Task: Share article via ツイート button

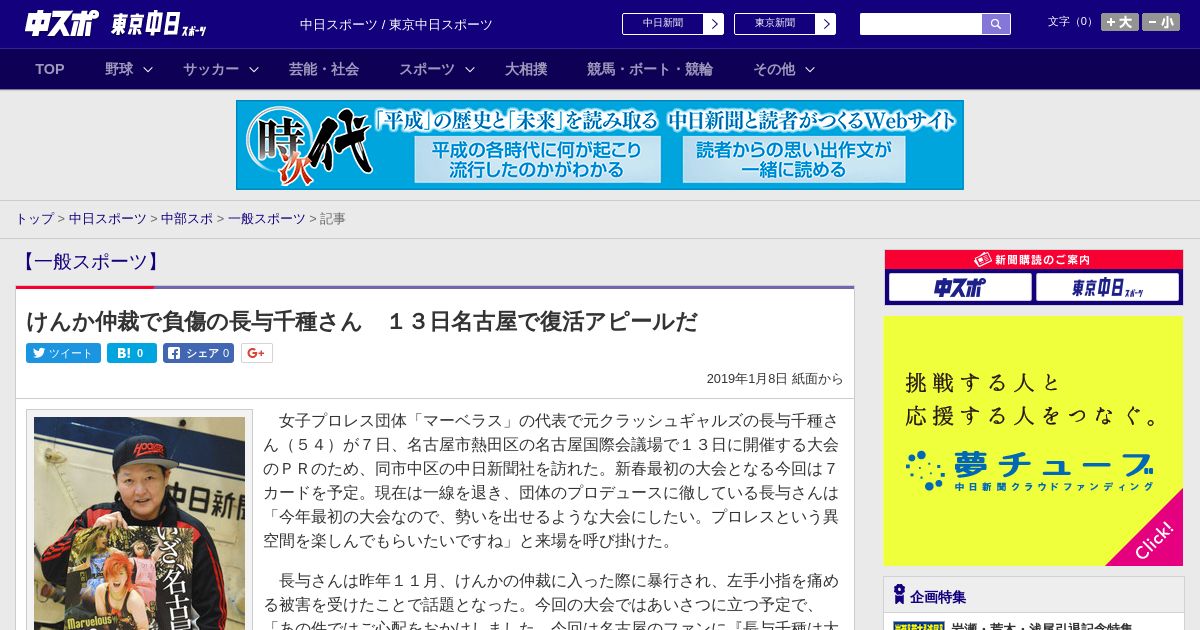Action: tap(63, 353)
